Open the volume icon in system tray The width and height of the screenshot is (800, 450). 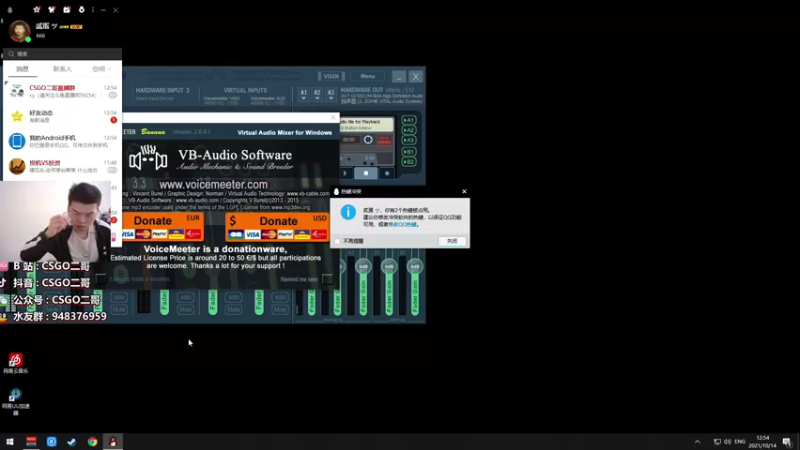[x=728, y=442]
